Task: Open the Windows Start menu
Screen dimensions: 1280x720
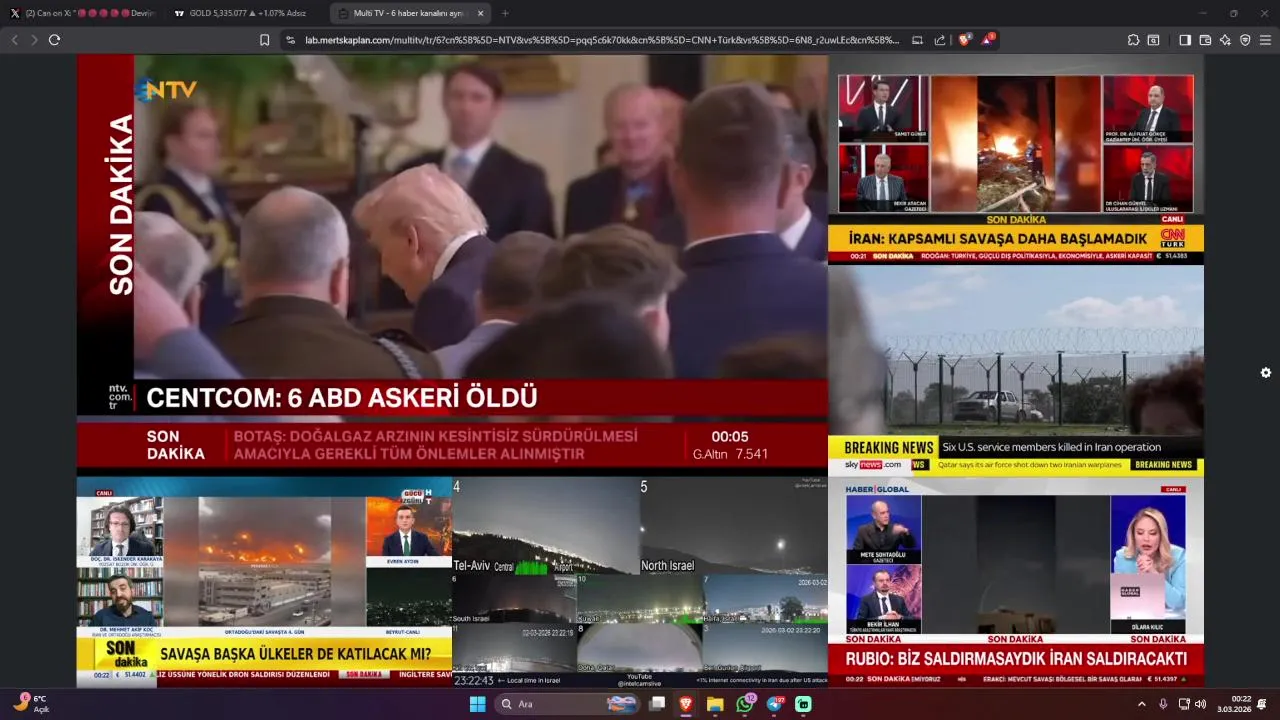Action: [477, 704]
